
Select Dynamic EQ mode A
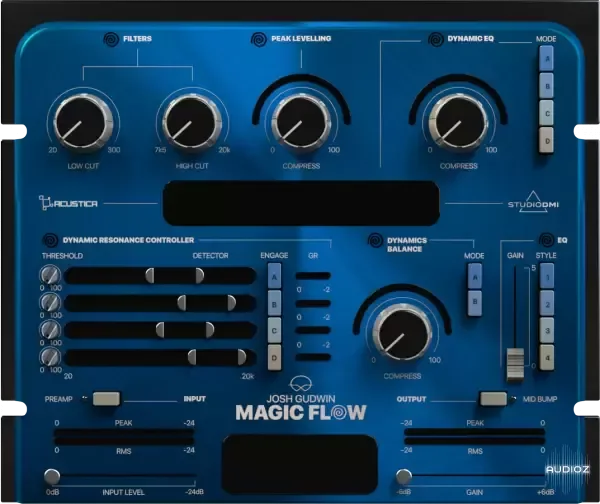(546, 59)
